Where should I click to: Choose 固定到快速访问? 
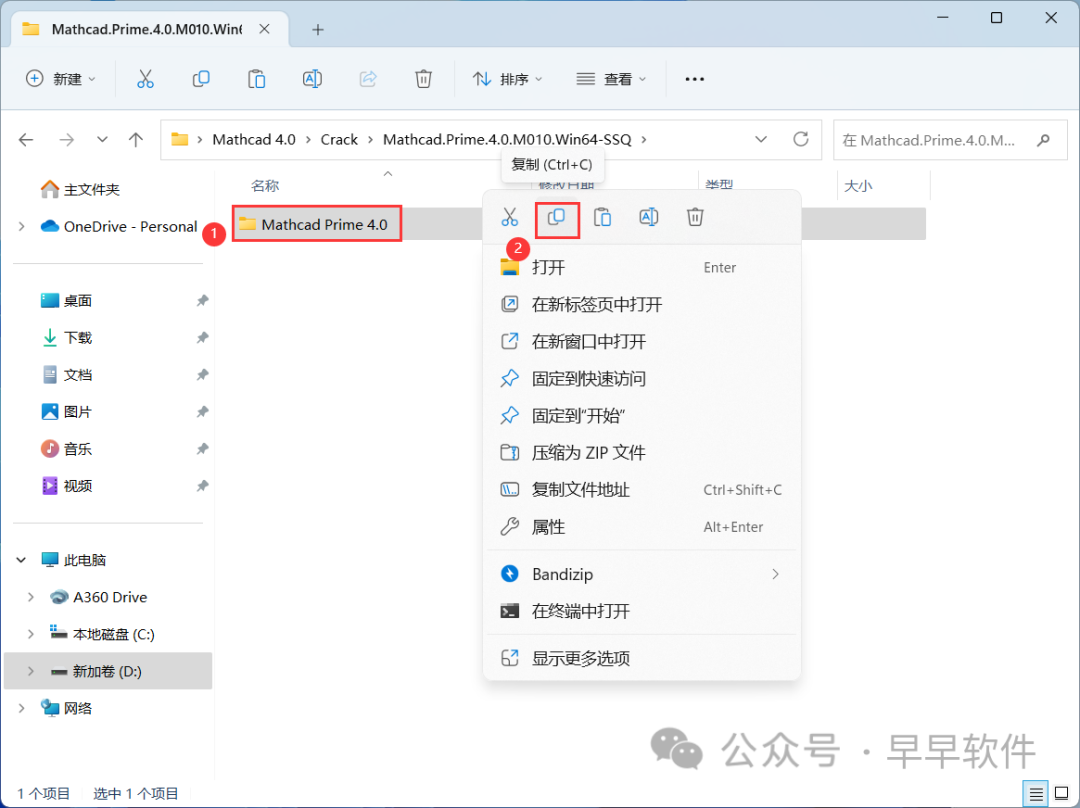pos(642,379)
